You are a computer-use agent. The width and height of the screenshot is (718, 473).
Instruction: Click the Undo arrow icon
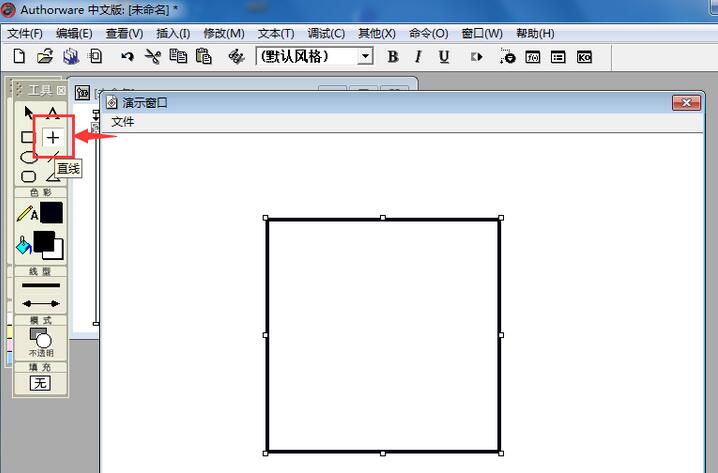point(127,57)
